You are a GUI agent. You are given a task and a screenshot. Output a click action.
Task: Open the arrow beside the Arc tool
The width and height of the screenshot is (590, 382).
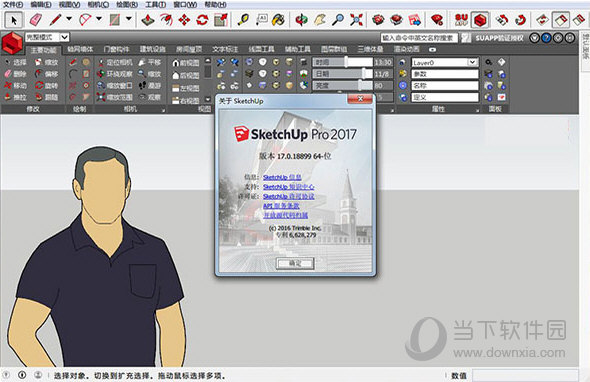click(x=99, y=18)
